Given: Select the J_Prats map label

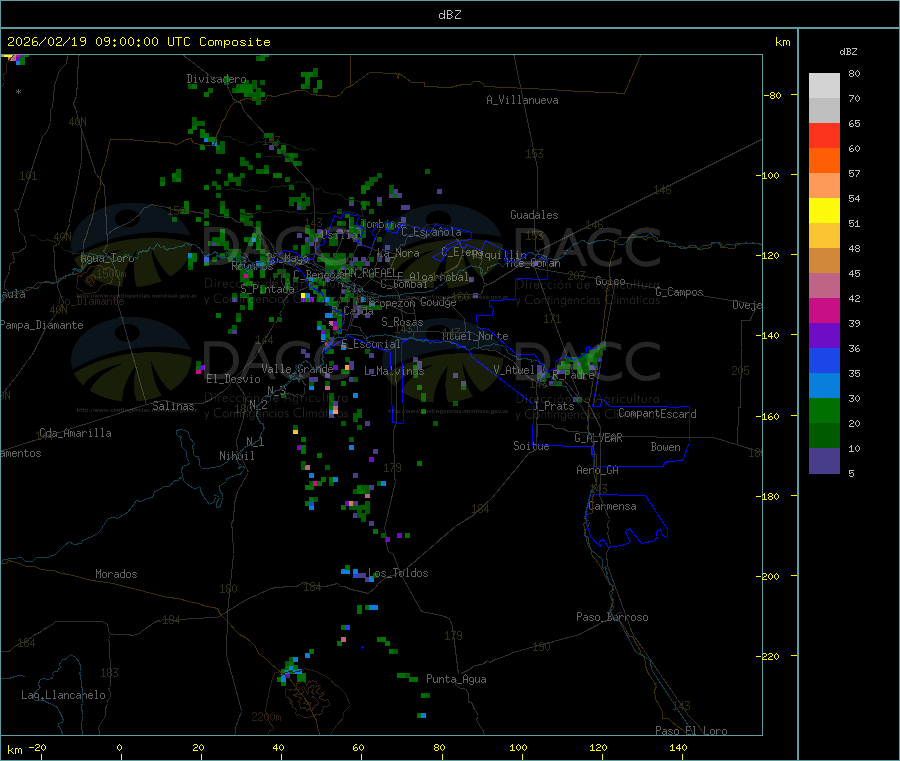Looking at the screenshot, I should tap(553, 406).
